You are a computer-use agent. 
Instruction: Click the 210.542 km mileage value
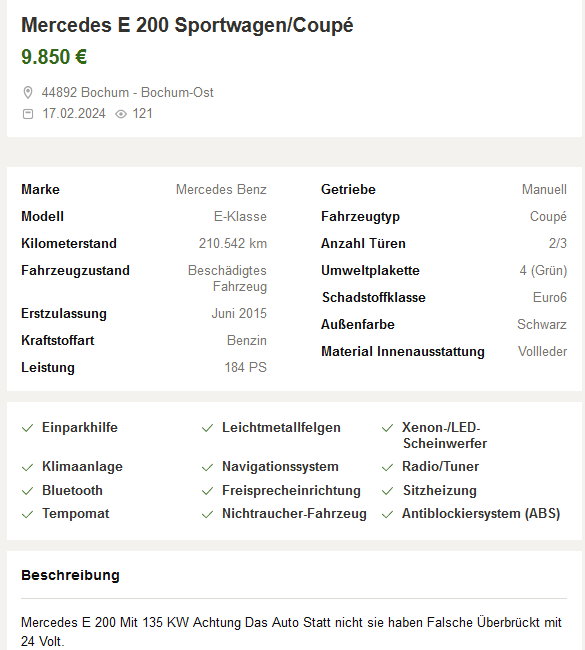coord(233,243)
